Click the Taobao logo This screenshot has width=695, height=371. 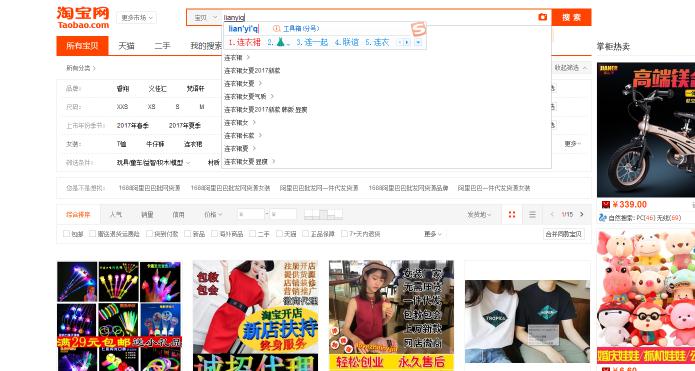click(83, 18)
